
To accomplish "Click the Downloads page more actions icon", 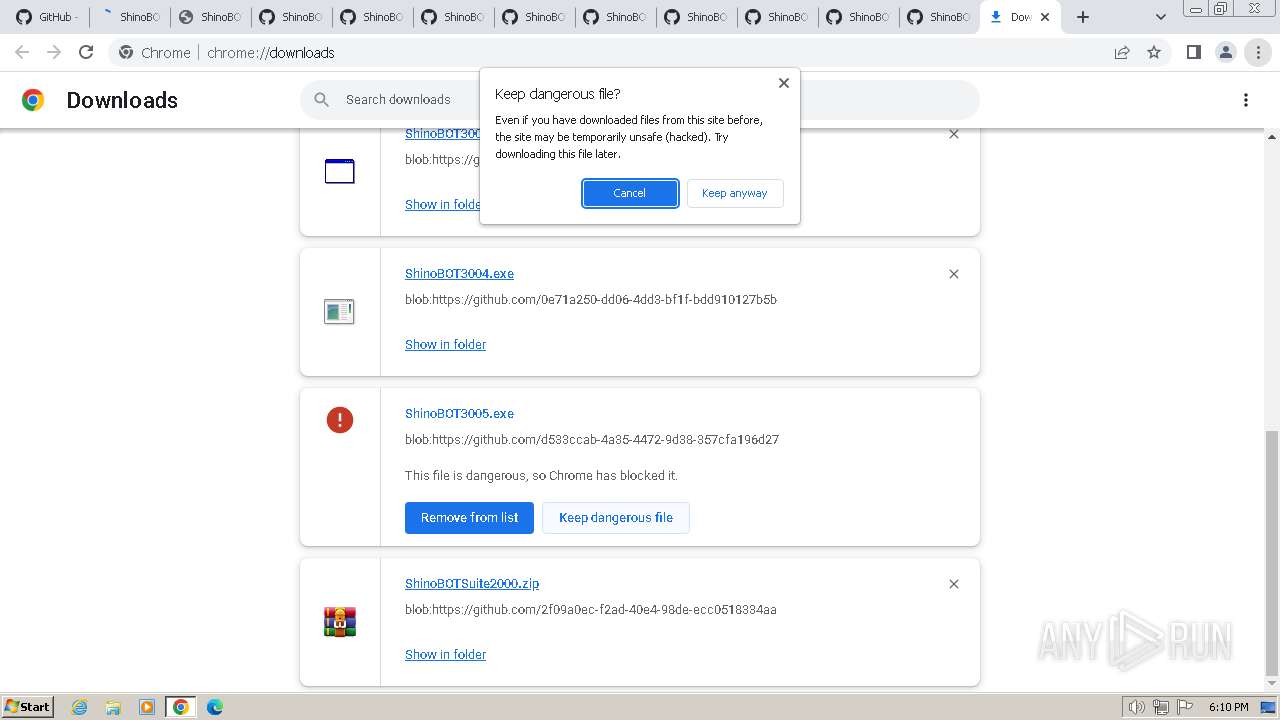I will click(x=1246, y=100).
